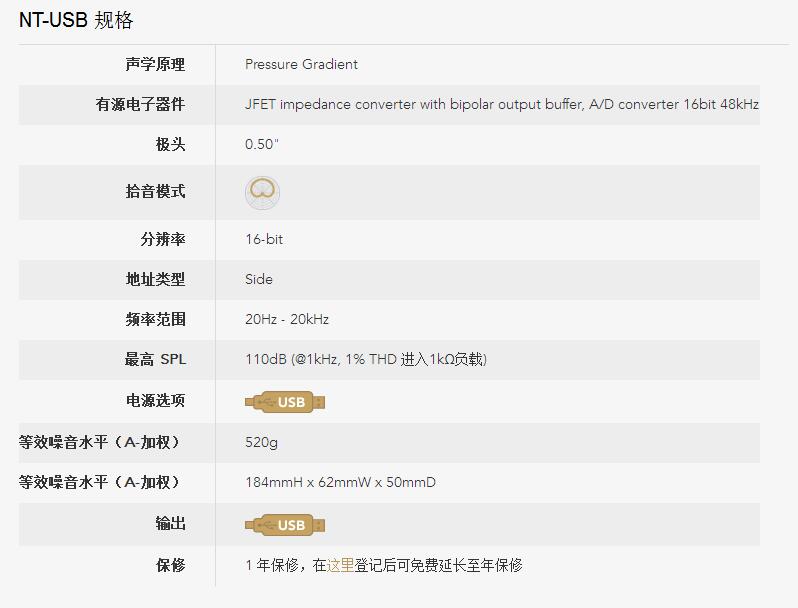Select the 最高 SPL label
The height and width of the screenshot is (608, 798).
[x=155, y=360]
